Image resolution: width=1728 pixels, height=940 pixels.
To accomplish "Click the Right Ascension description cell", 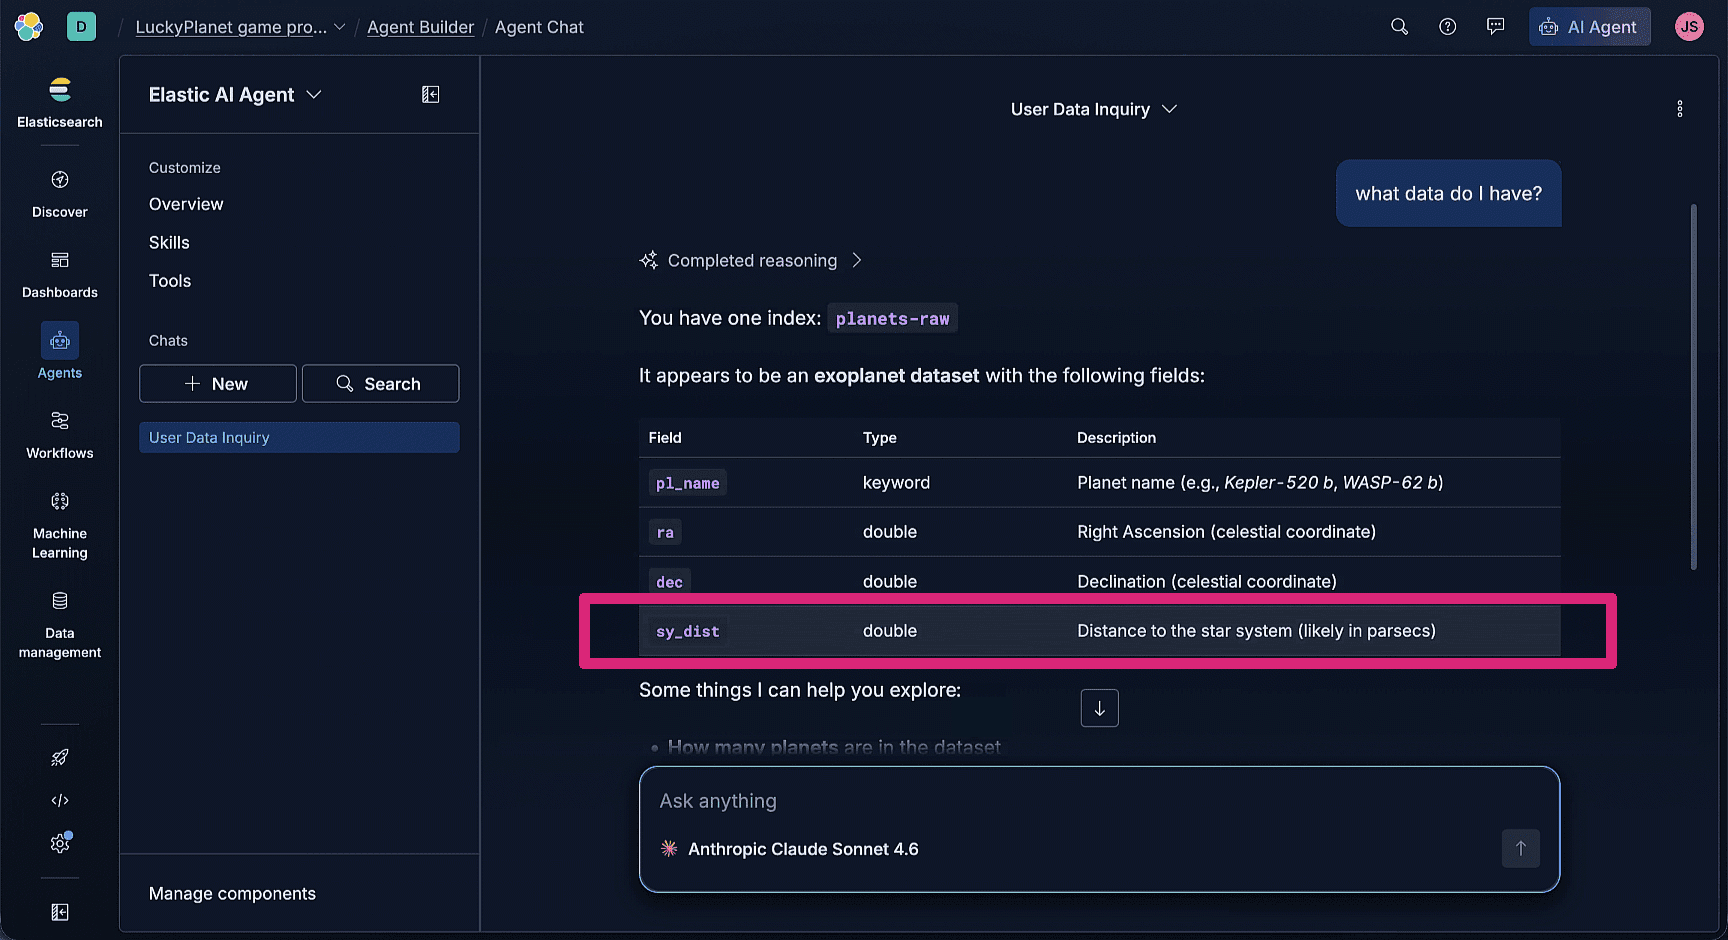I will [x=1226, y=532].
